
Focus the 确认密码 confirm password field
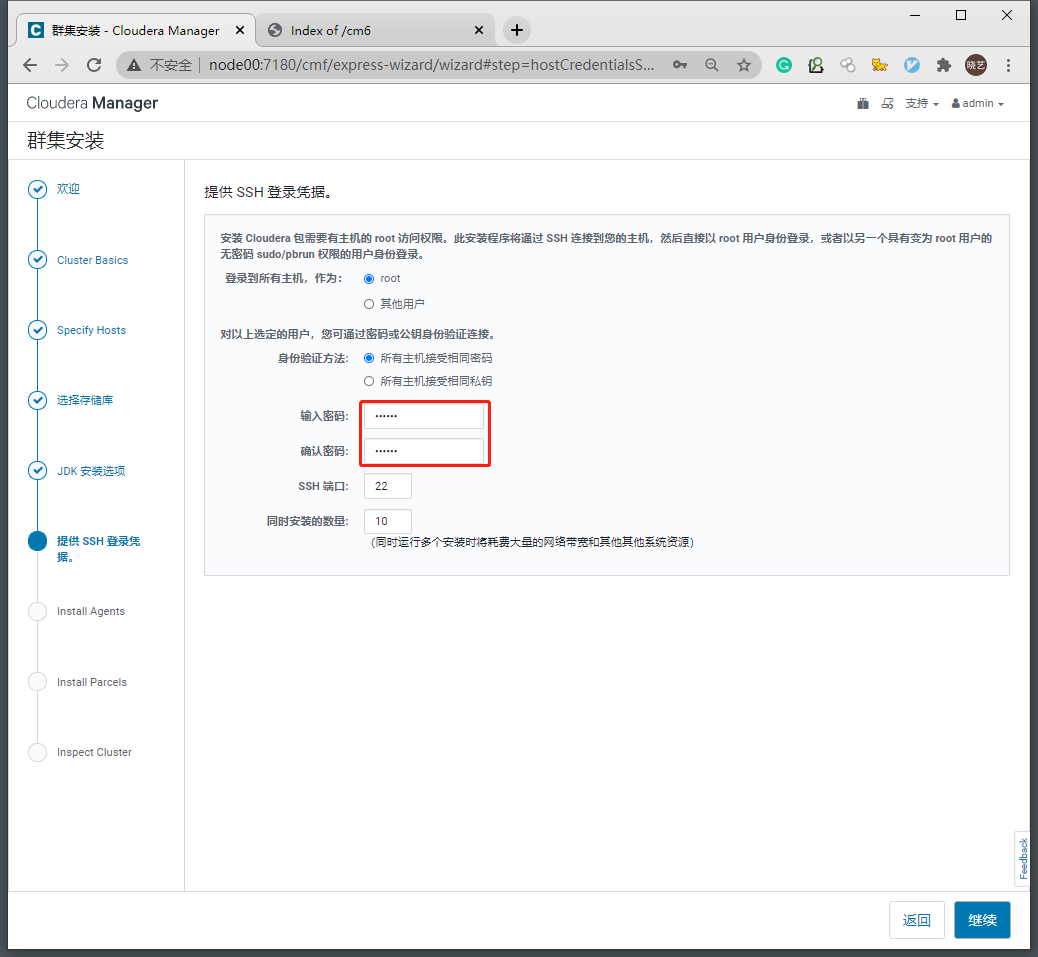[x=424, y=451]
